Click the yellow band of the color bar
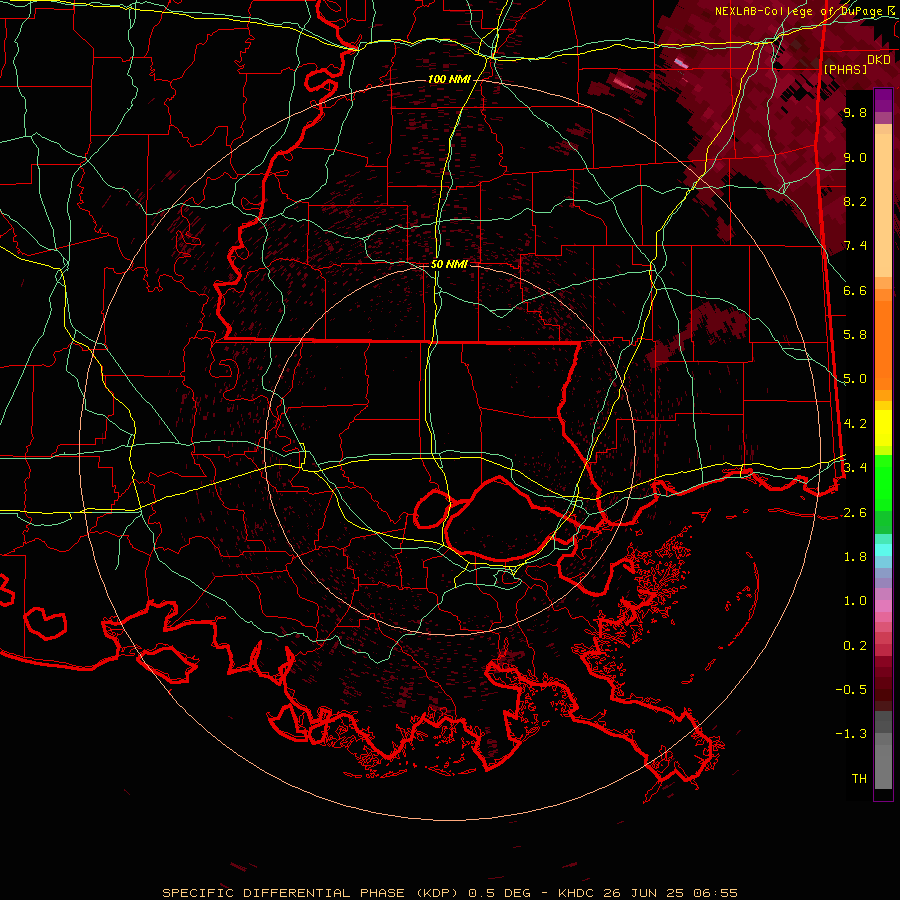The height and width of the screenshot is (900, 900). tap(883, 428)
